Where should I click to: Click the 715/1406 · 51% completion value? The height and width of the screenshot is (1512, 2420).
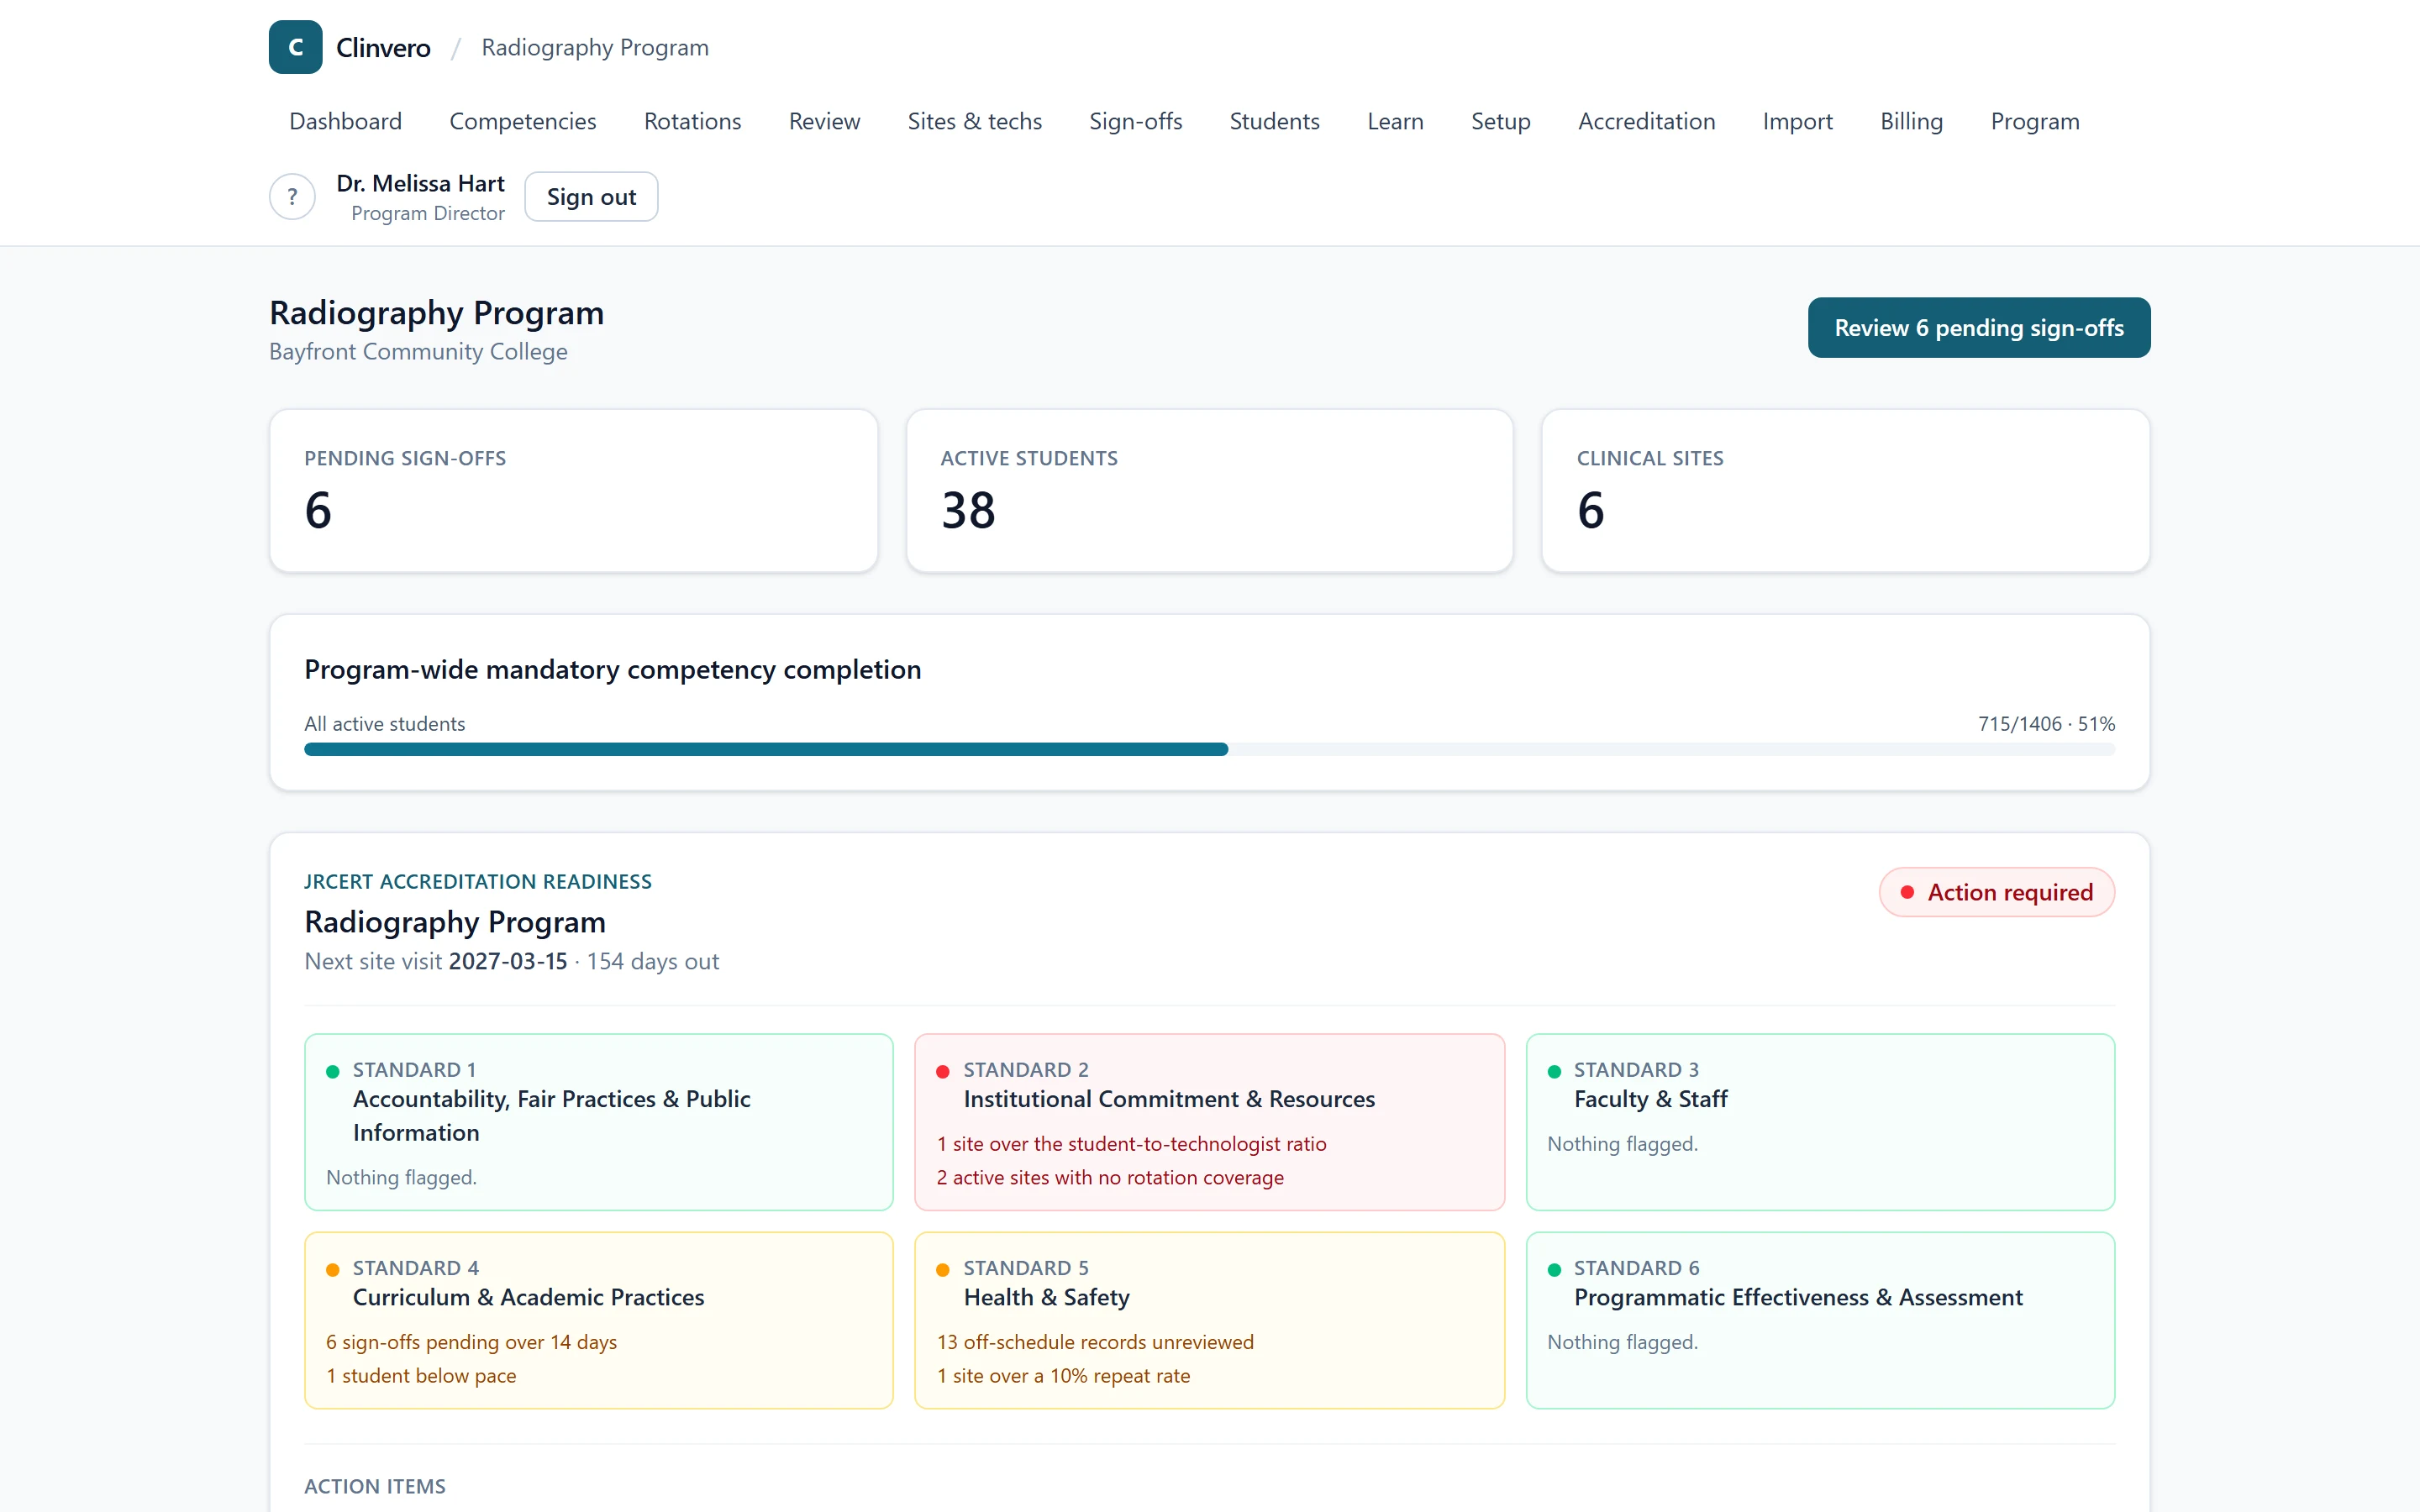[x=2046, y=724]
